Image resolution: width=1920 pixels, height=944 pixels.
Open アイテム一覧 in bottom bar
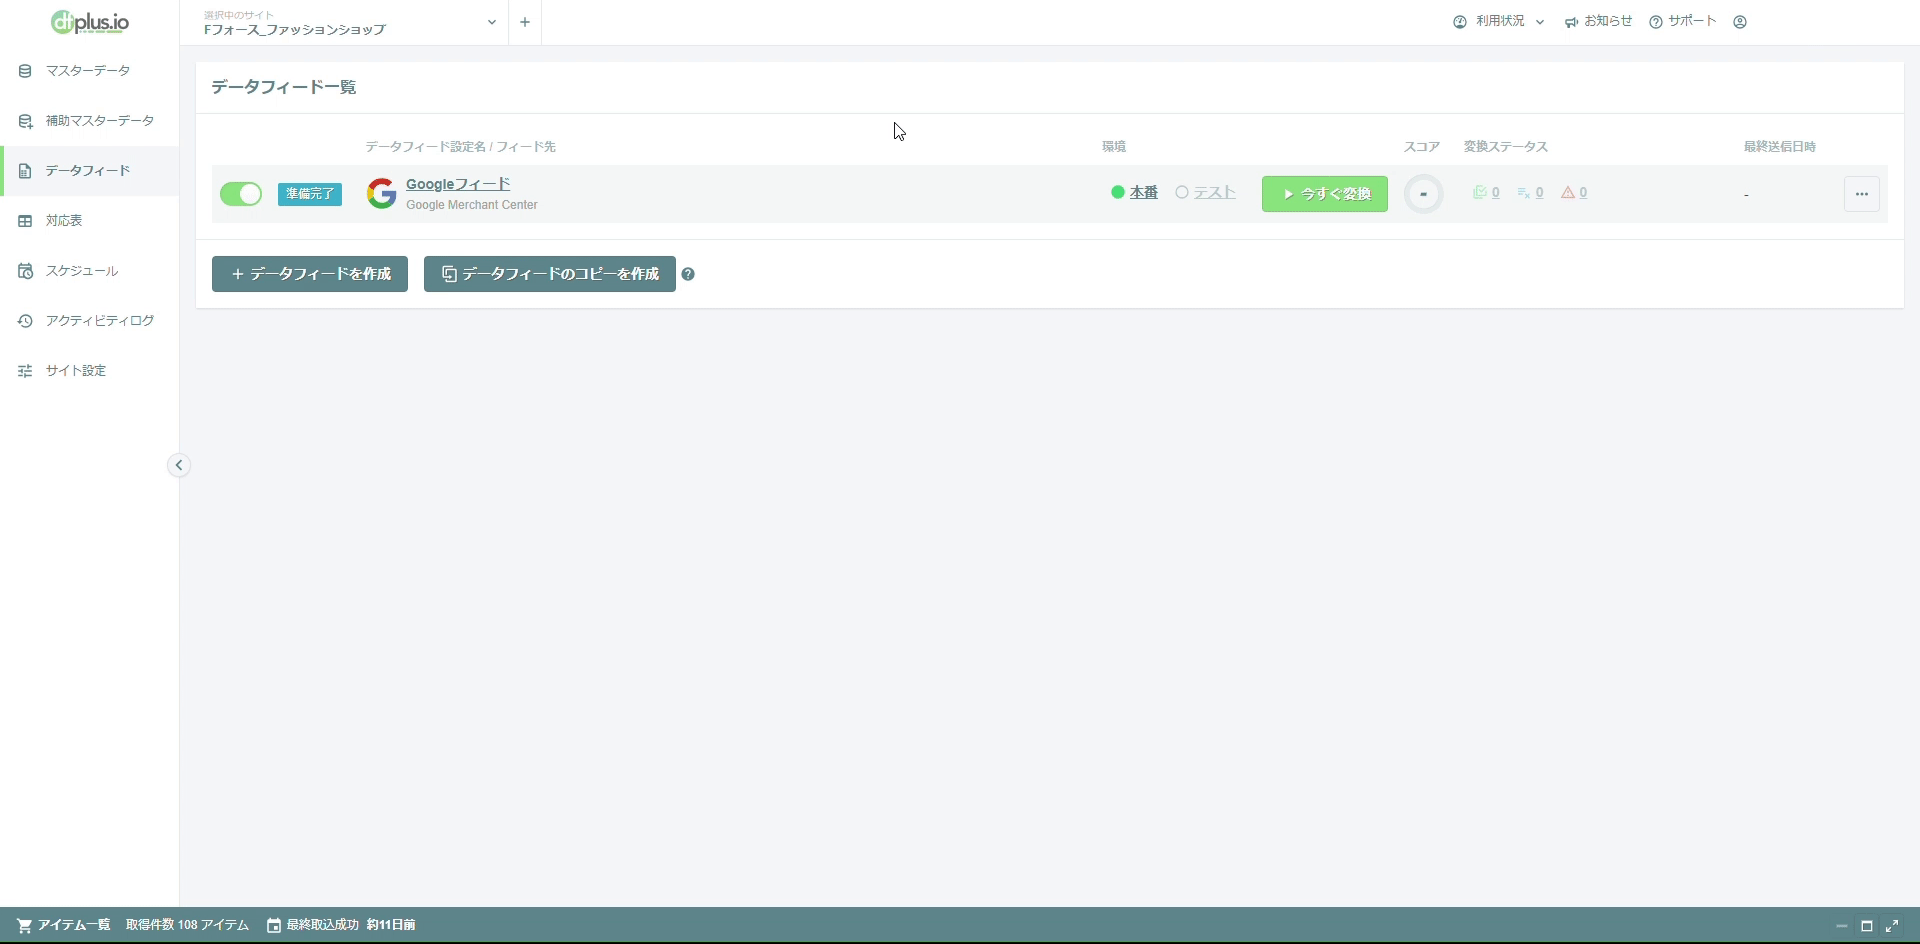click(63, 925)
